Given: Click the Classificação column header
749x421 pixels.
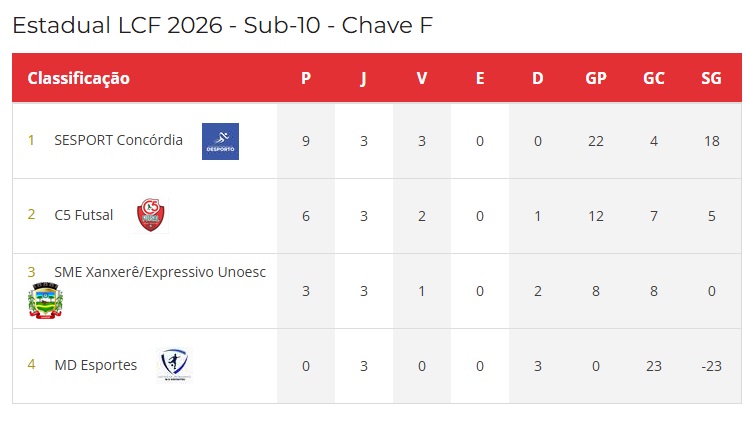Looking at the screenshot, I should pos(78,78).
